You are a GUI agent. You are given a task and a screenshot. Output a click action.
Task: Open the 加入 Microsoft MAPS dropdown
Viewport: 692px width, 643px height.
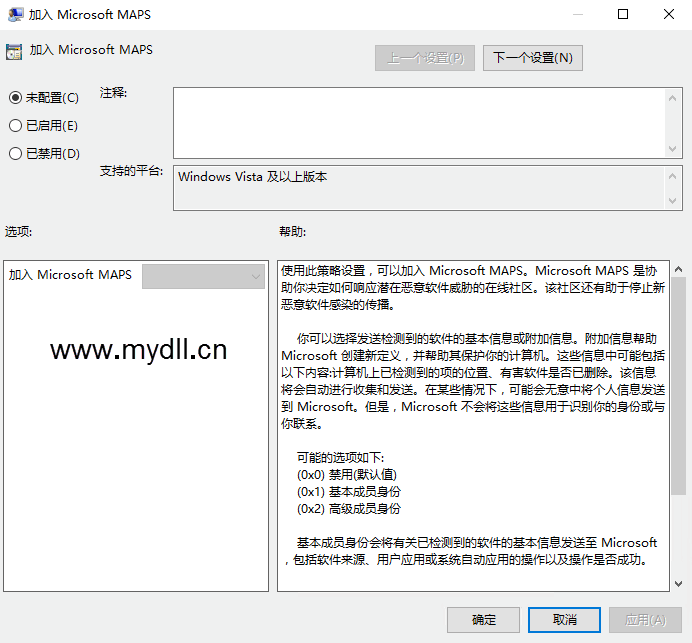coord(203,276)
